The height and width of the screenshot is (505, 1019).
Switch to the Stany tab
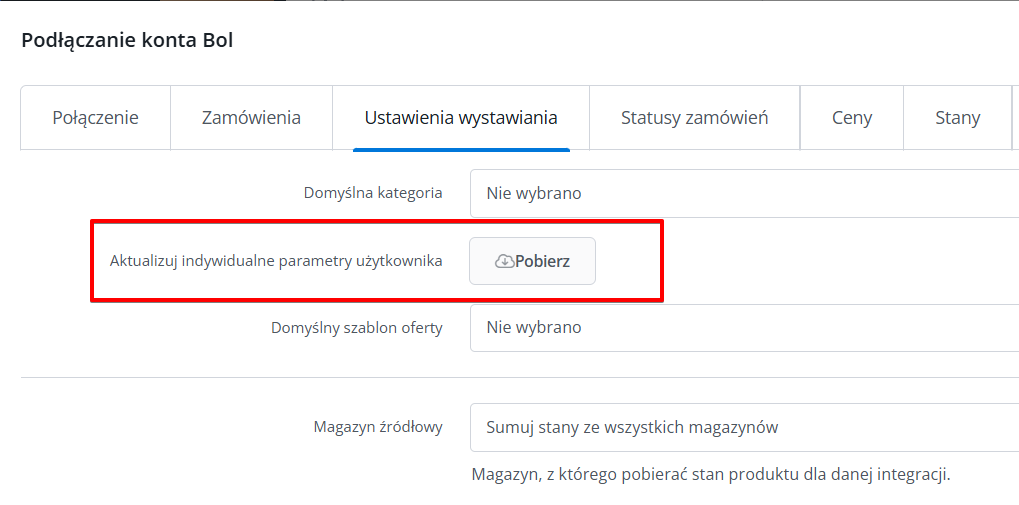coord(957,118)
